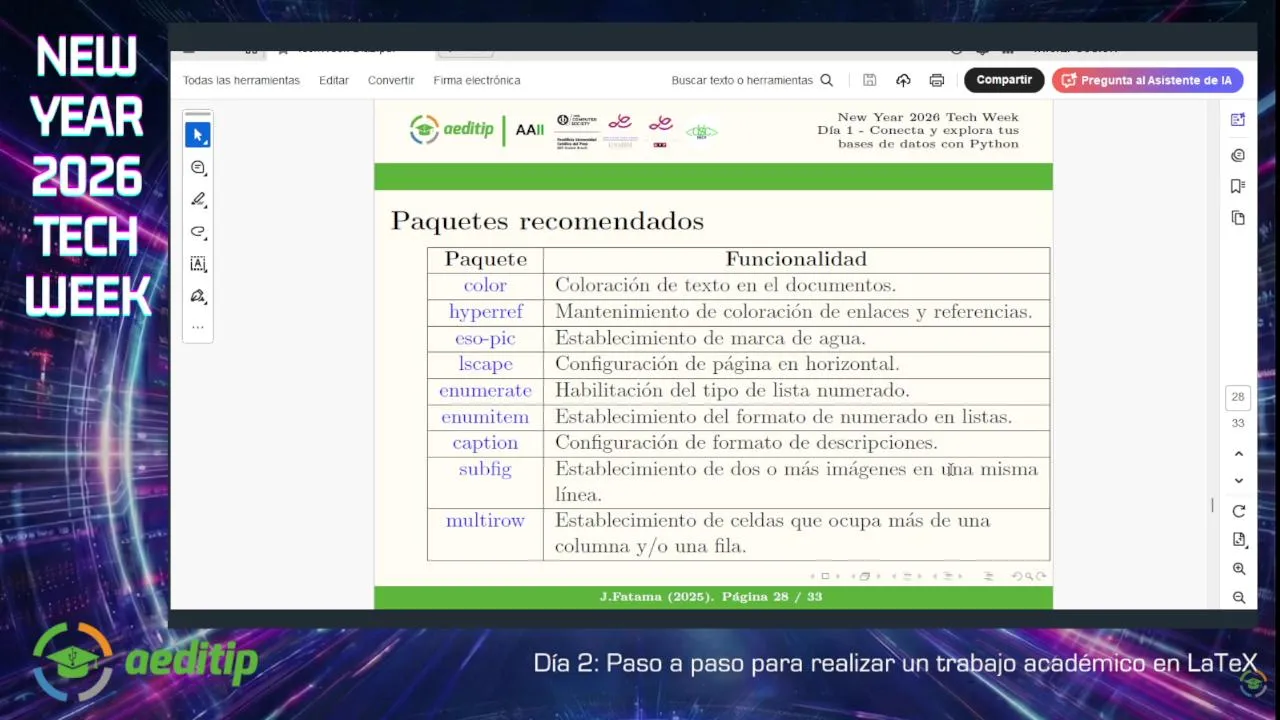Click the search magnifier icon

(826, 80)
